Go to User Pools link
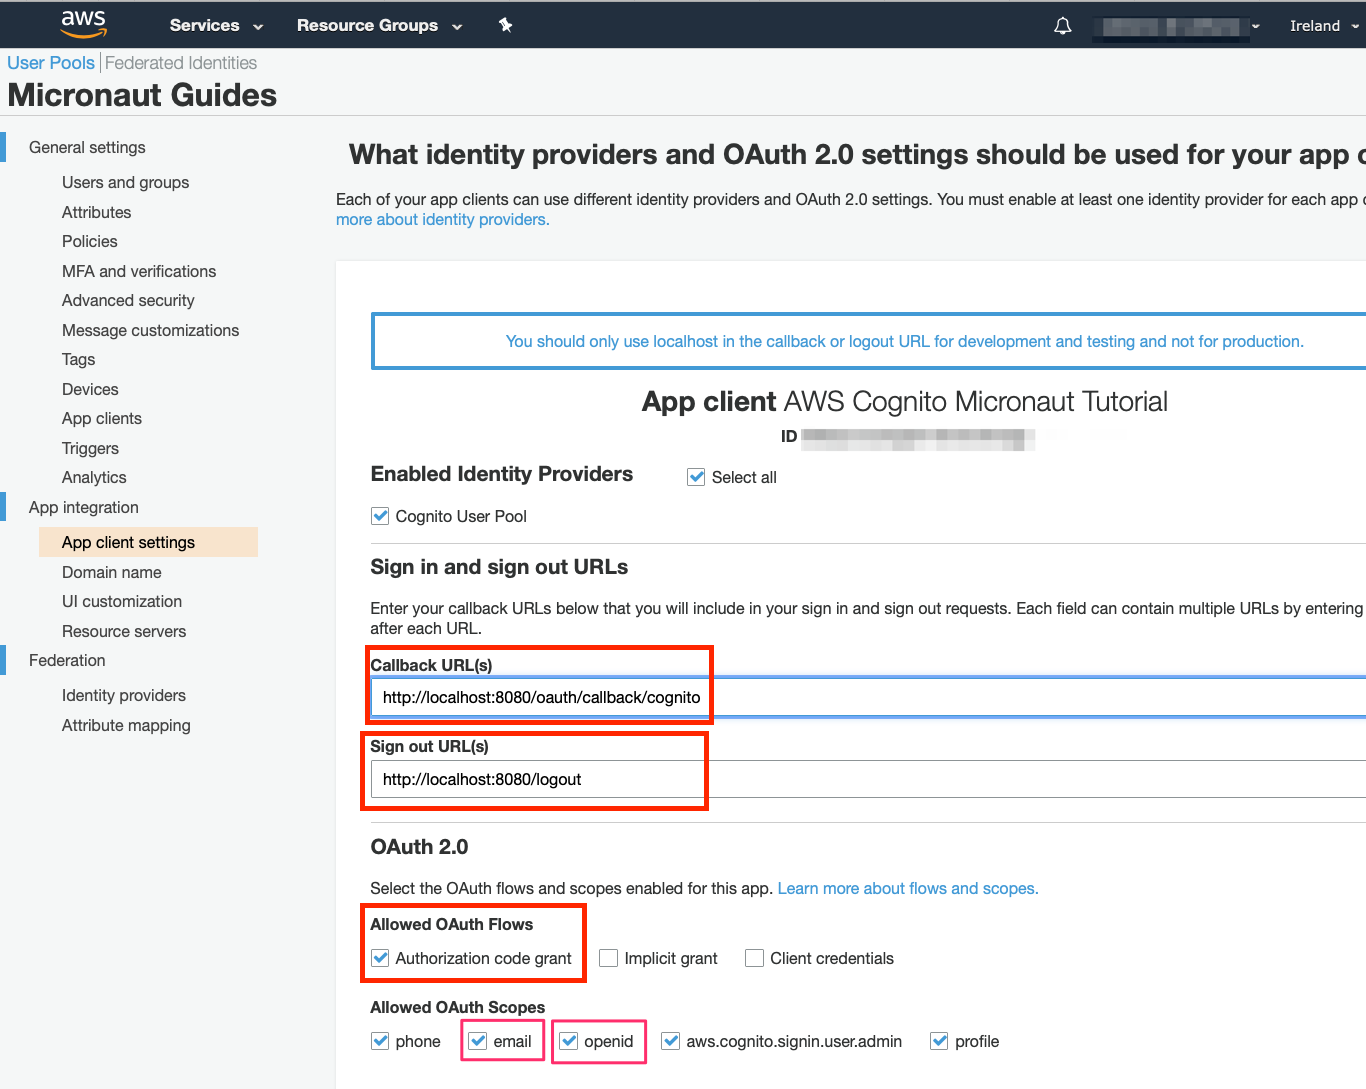 (51, 63)
